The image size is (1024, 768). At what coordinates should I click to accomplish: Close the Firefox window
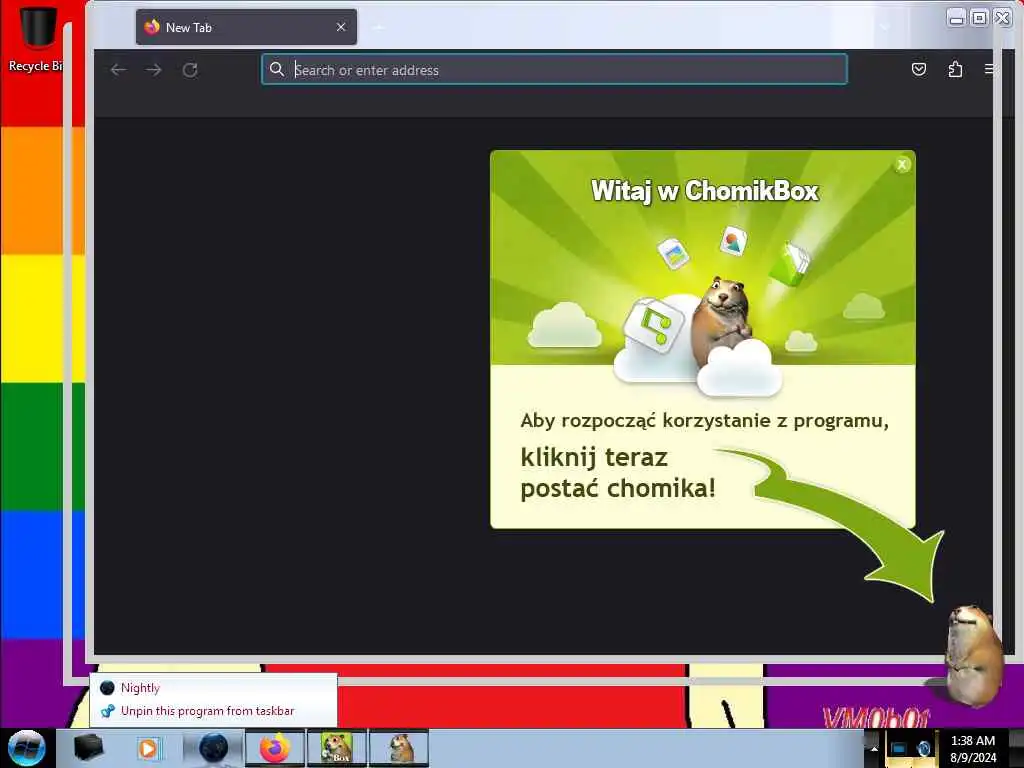click(x=1002, y=18)
